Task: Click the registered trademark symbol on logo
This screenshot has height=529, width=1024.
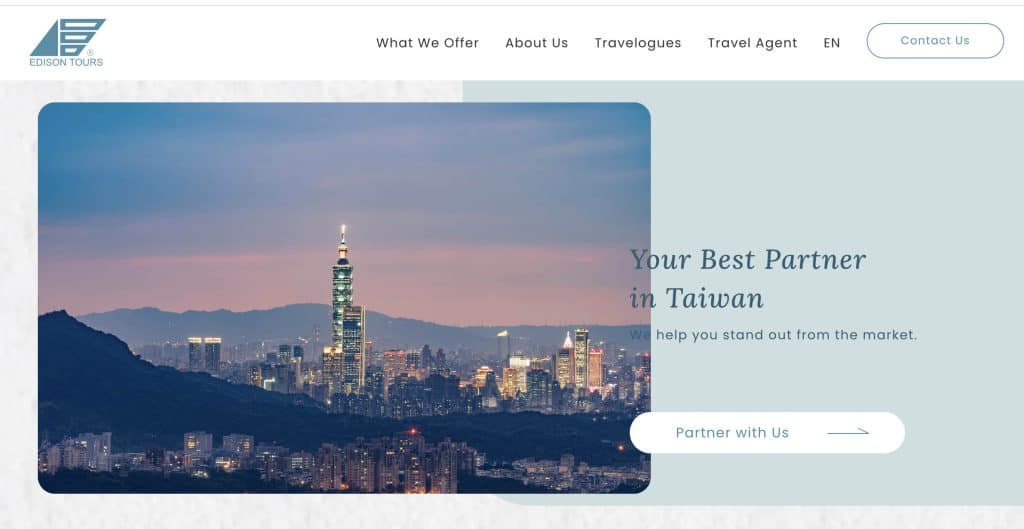Action: click(x=89, y=52)
